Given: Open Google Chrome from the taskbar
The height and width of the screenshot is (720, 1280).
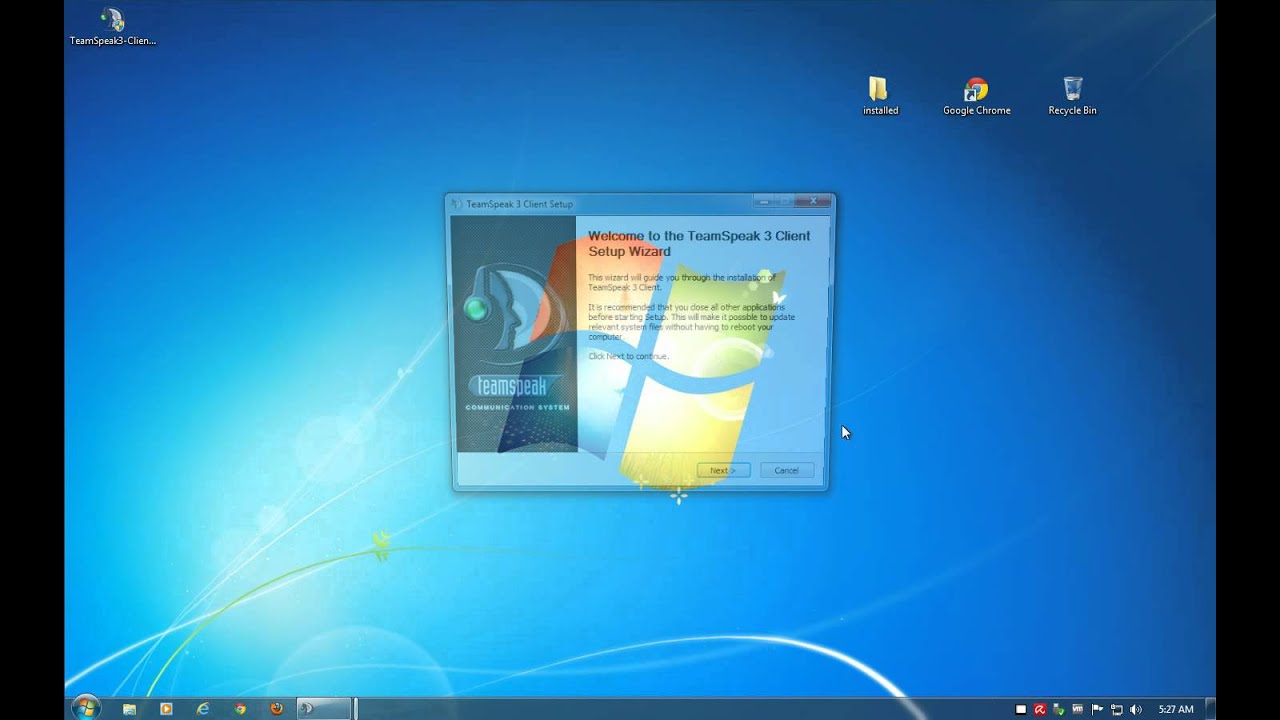Looking at the screenshot, I should coord(240,709).
